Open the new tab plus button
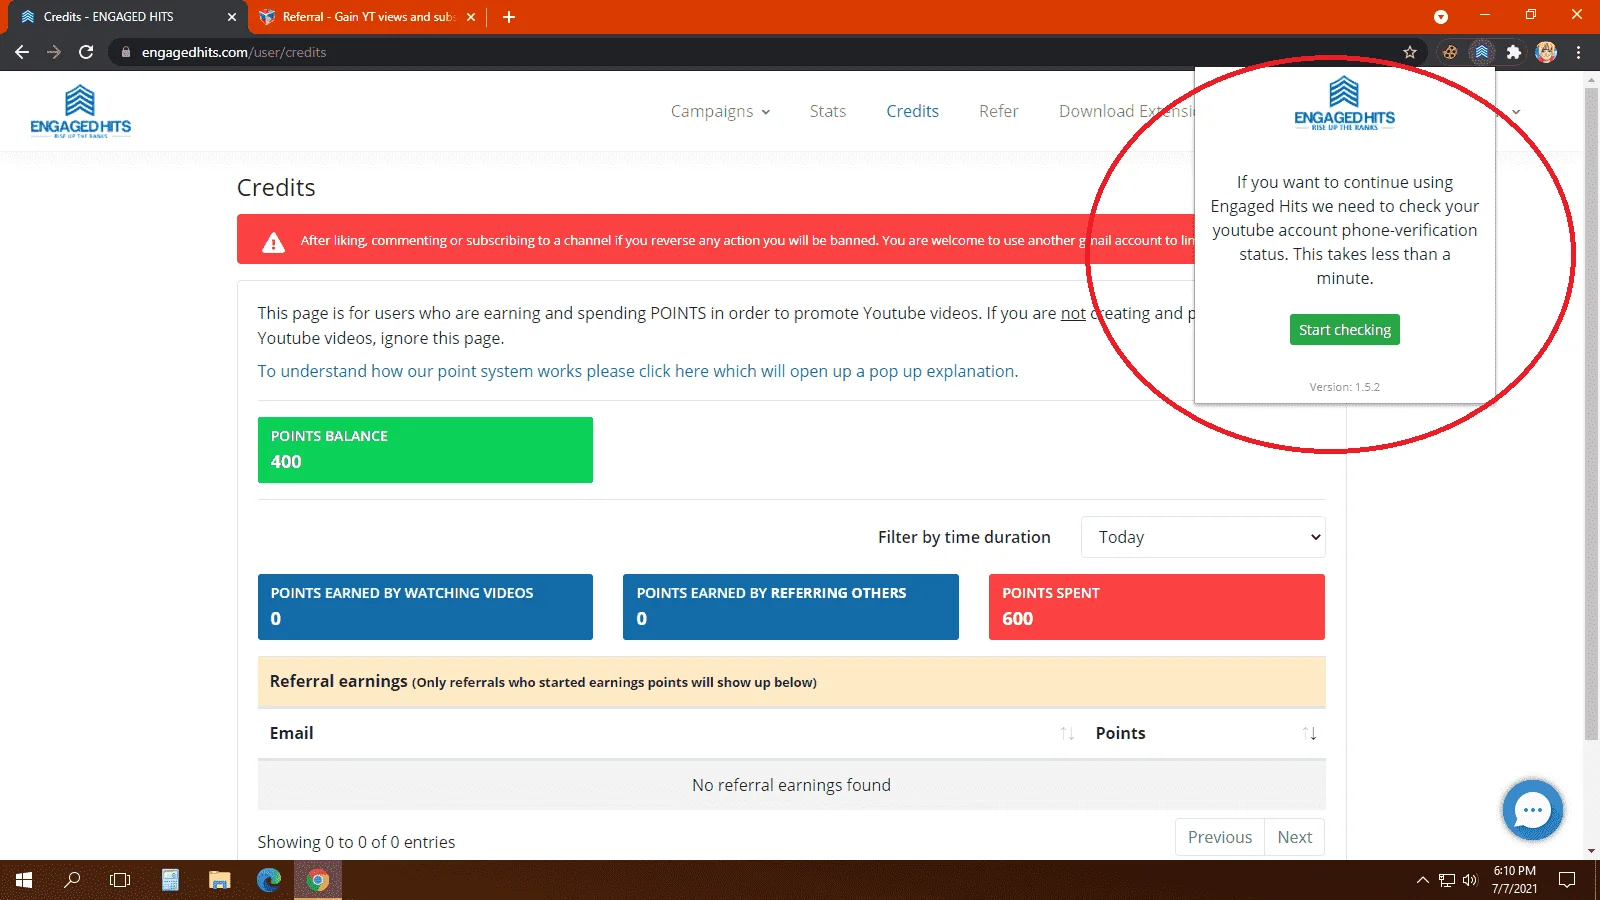The height and width of the screenshot is (900, 1600). (x=509, y=17)
